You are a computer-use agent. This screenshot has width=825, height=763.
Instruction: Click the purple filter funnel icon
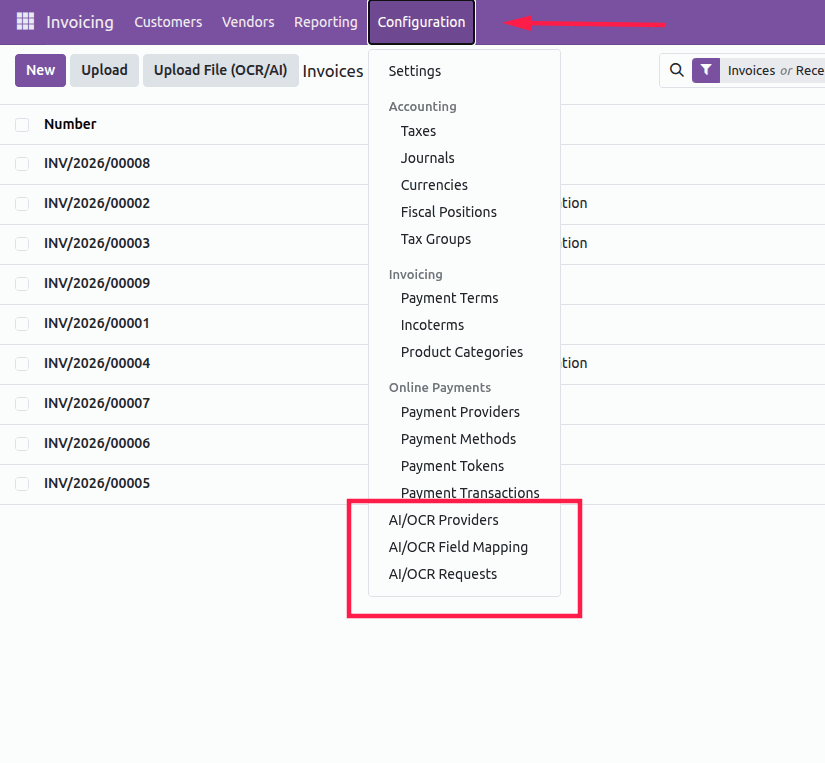pyautogui.click(x=706, y=70)
